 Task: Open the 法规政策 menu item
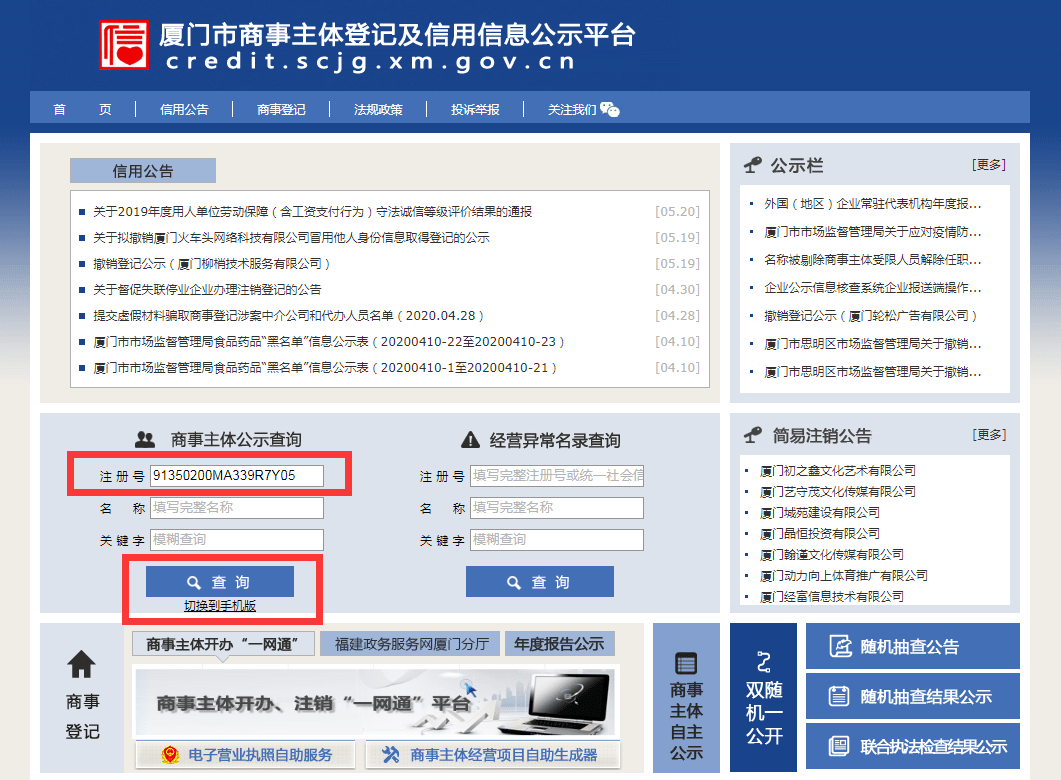point(381,108)
